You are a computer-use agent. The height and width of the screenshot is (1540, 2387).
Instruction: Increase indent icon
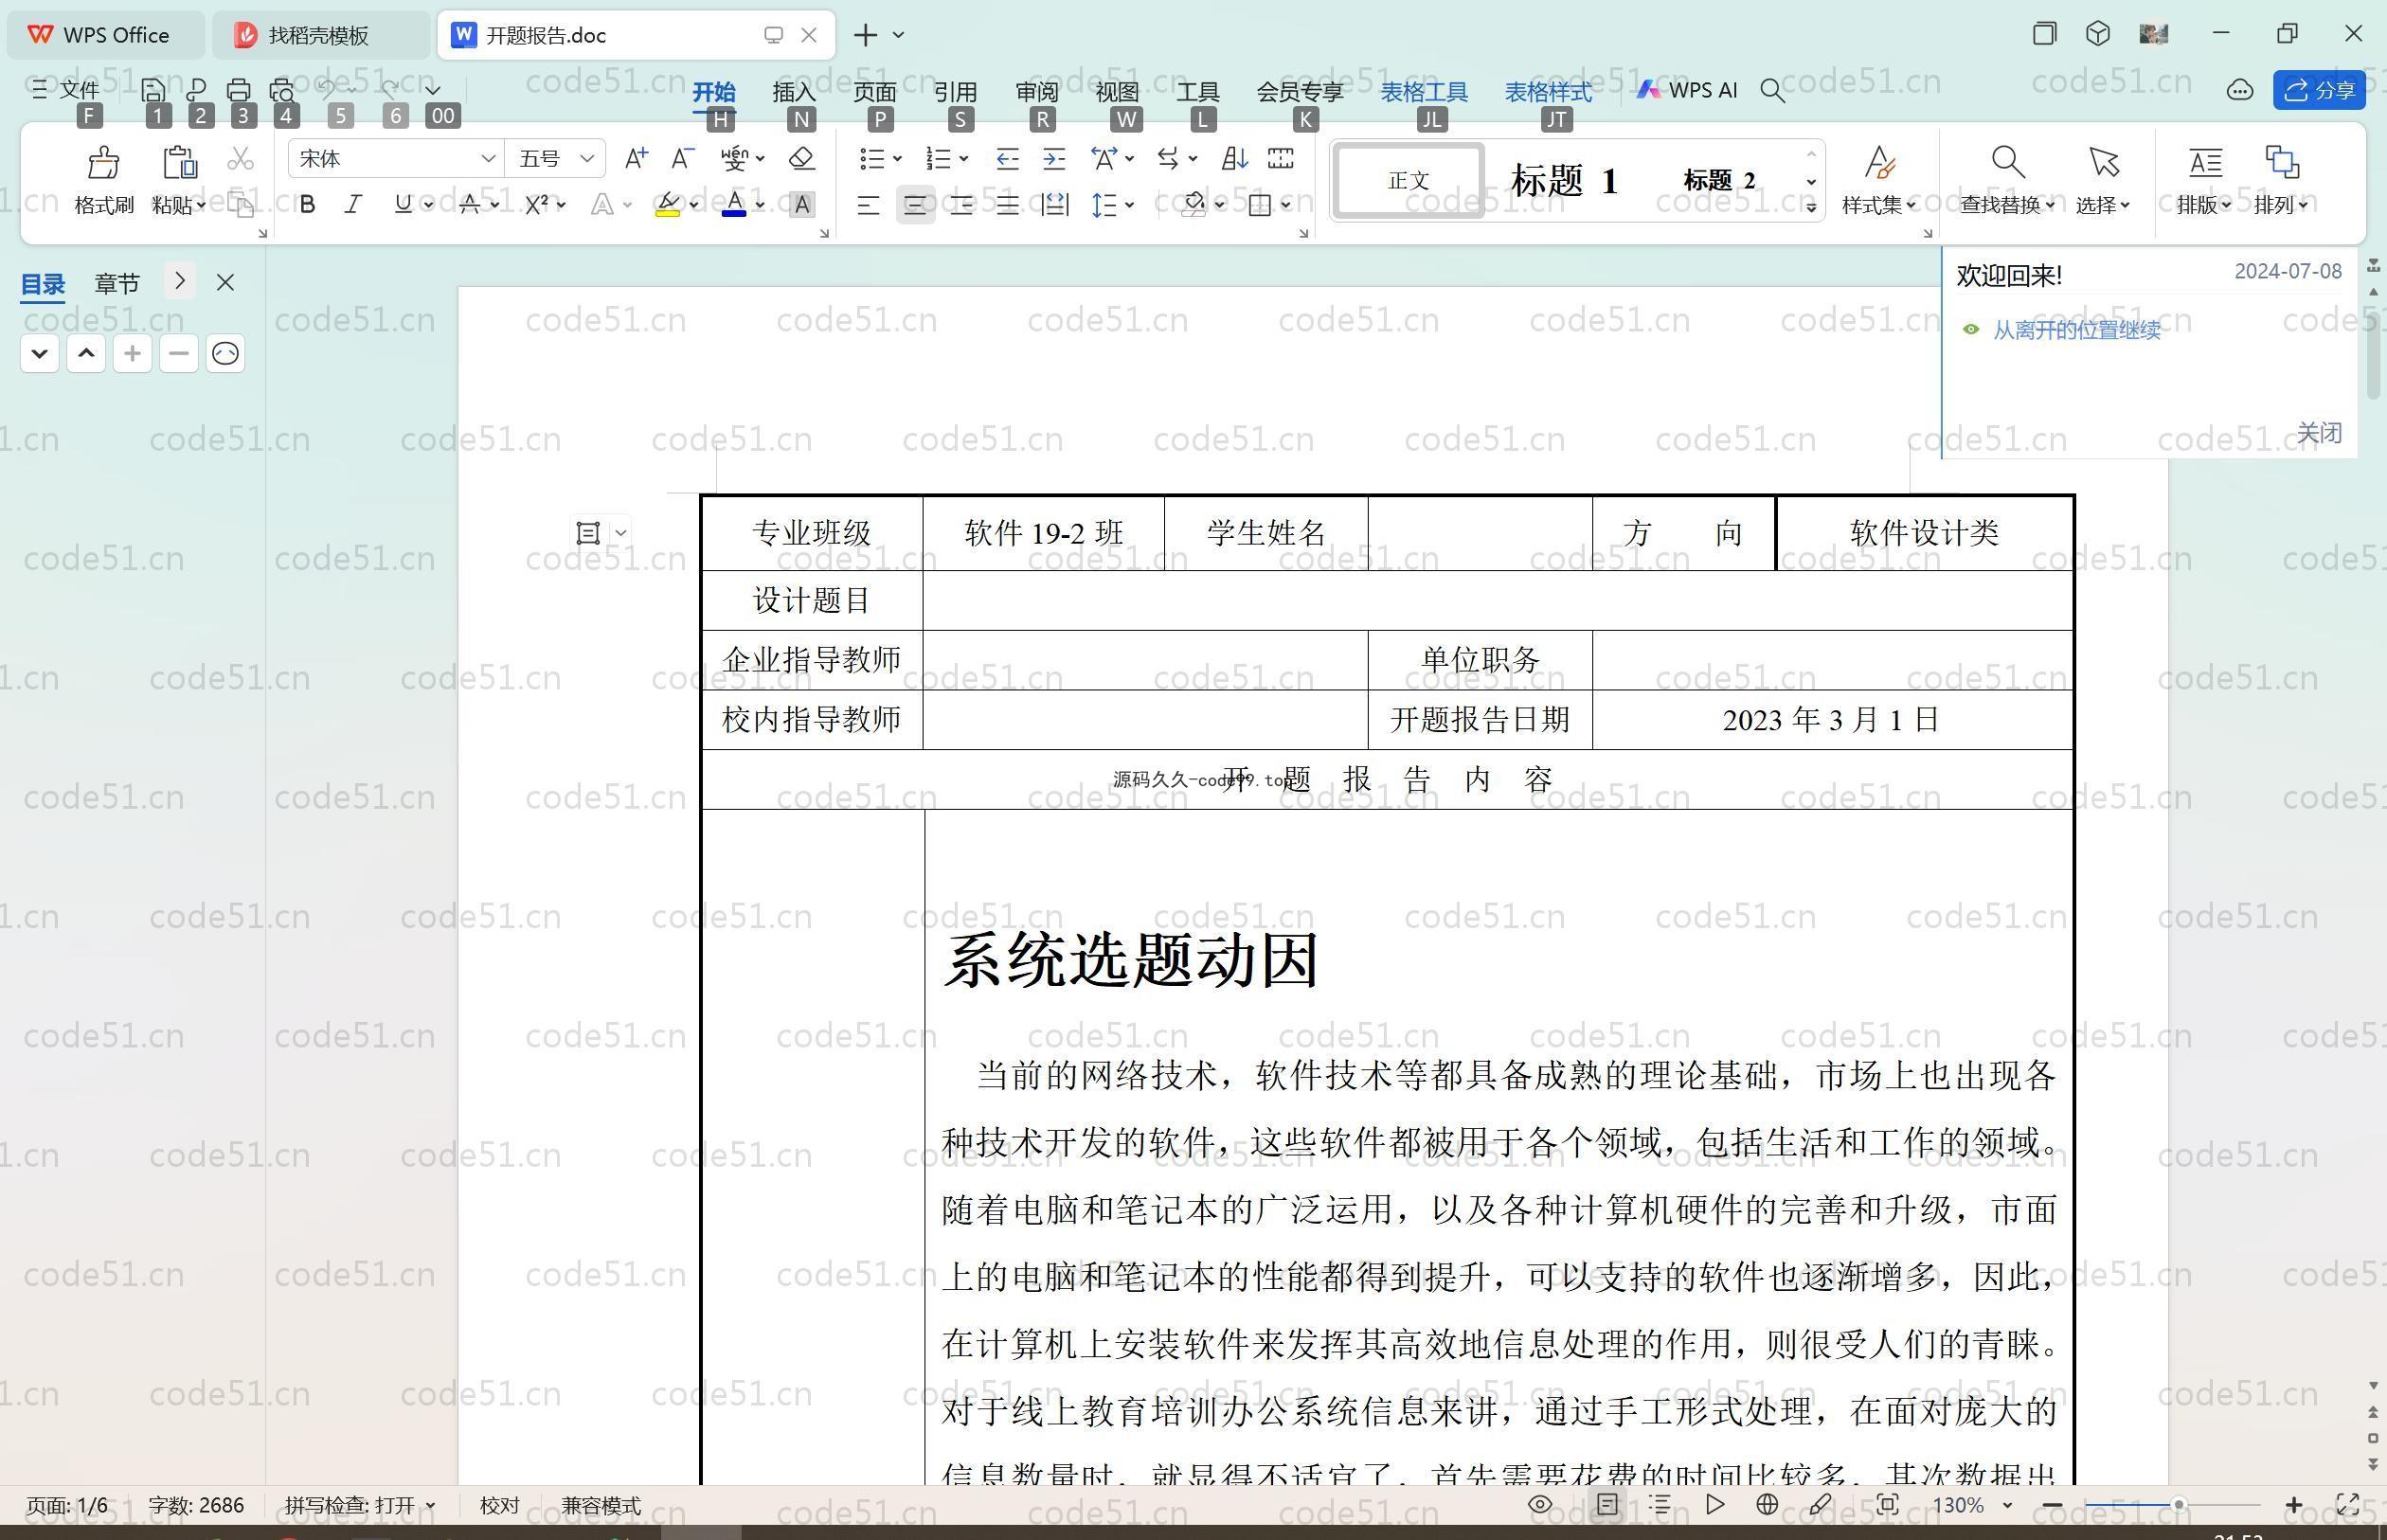click(1054, 158)
